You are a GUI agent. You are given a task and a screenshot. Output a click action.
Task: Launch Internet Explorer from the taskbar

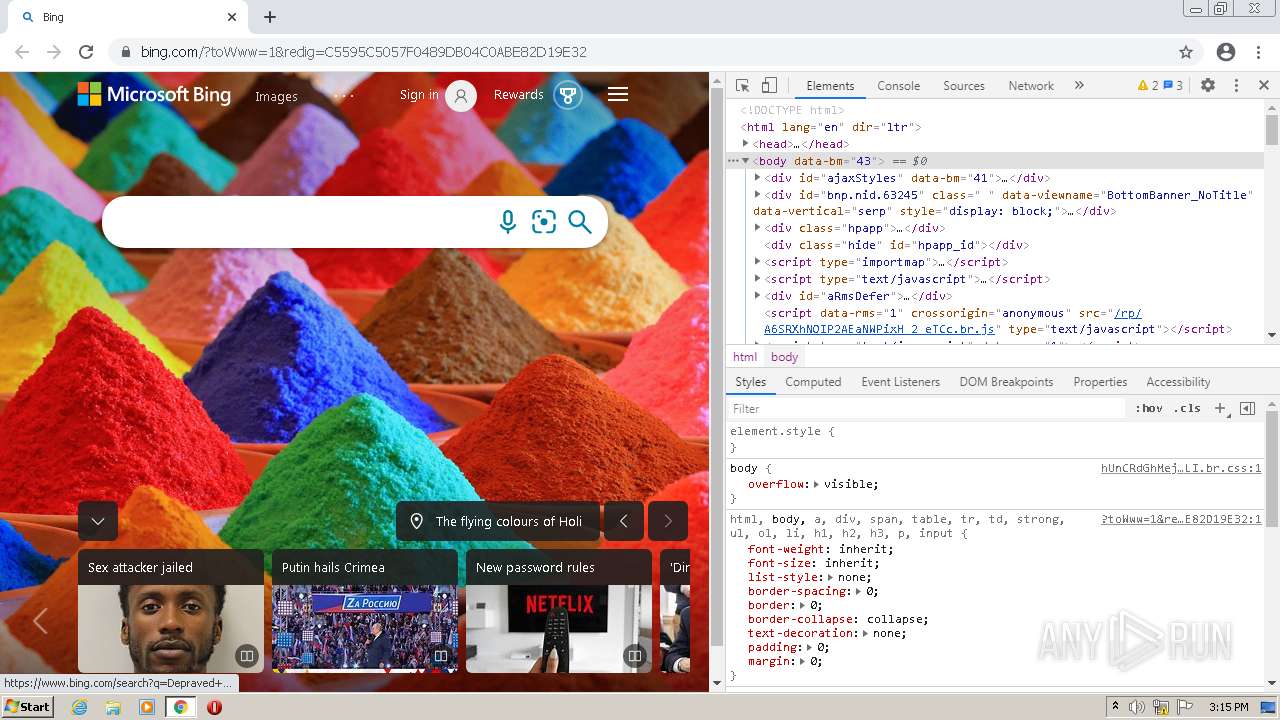80,707
